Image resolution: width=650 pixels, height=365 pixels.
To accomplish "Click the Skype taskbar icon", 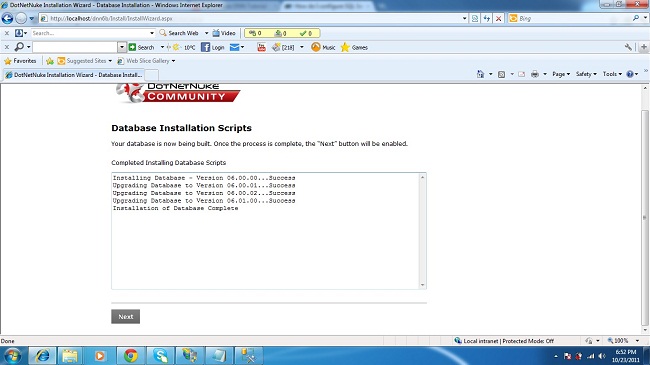I will [x=160, y=356].
